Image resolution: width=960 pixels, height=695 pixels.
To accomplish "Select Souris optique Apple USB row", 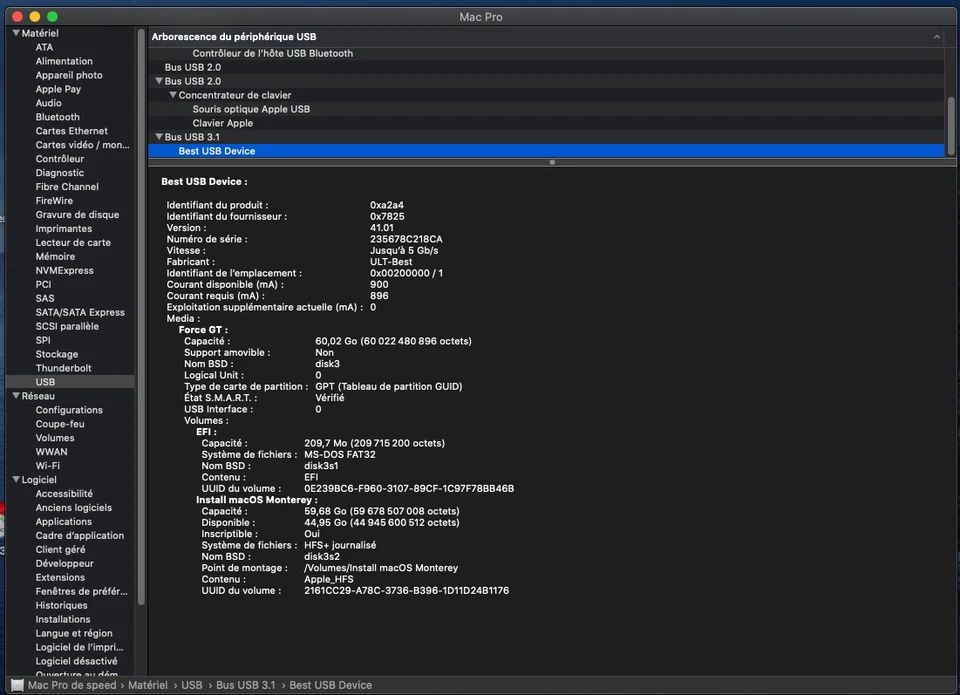I will click(546, 109).
